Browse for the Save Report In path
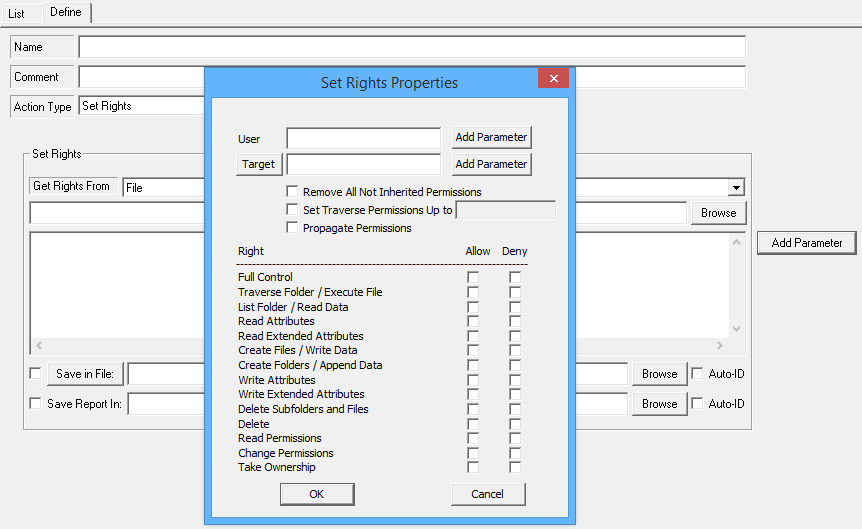 pyautogui.click(x=660, y=404)
